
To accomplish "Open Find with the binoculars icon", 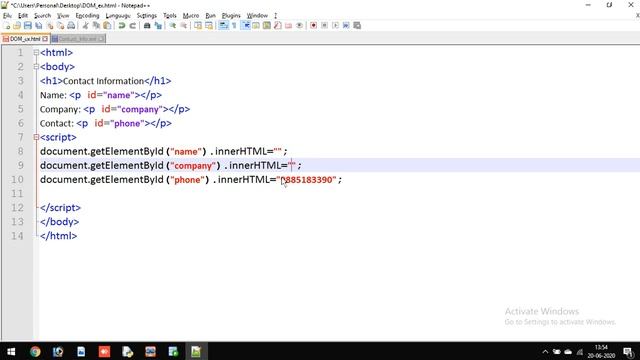I will click(x=147, y=26).
